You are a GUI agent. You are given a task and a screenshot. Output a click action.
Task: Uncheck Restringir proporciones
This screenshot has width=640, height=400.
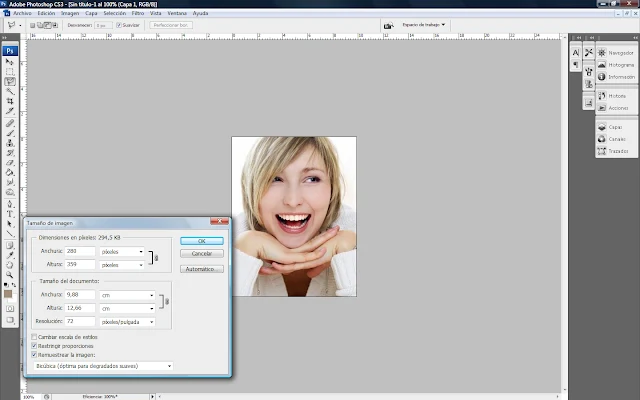pyautogui.click(x=34, y=346)
